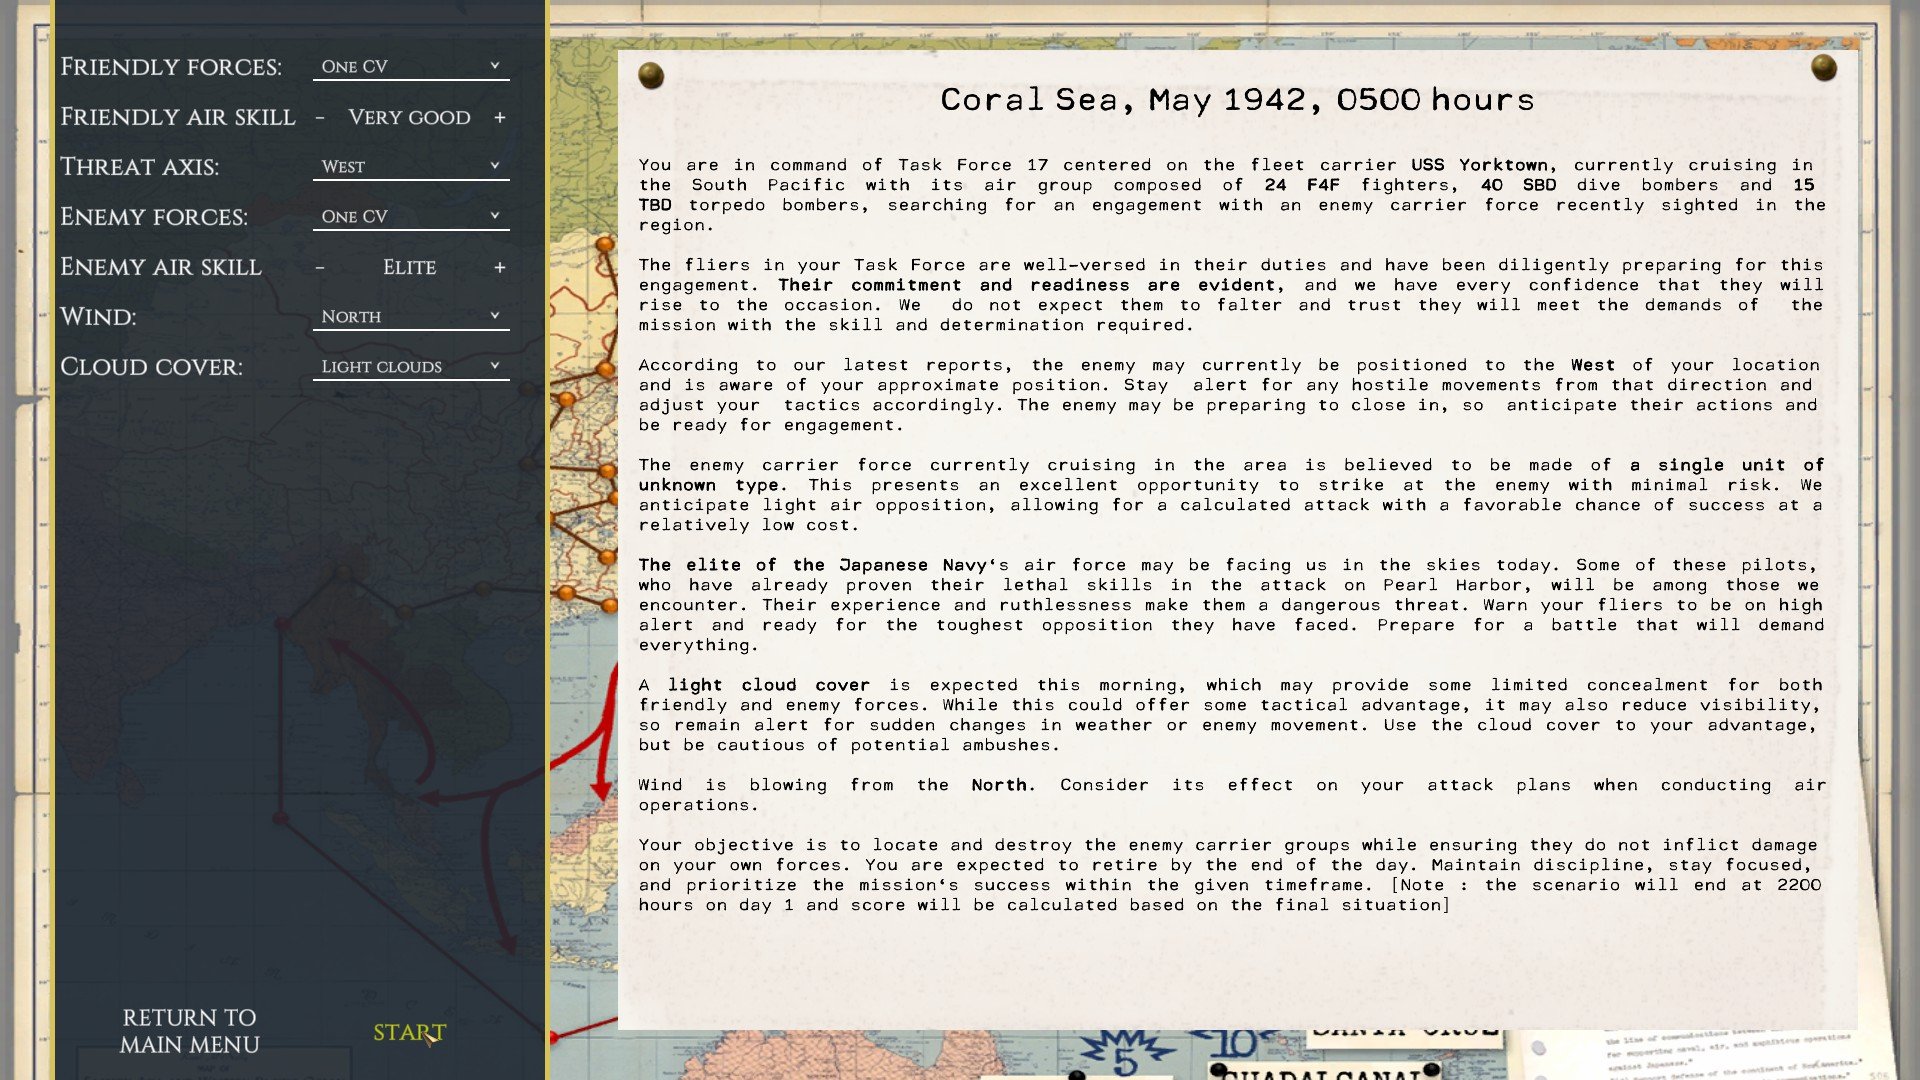The image size is (1920, 1080).
Task: Open the Friendly Forces dropdown
Action: tap(410, 67)
